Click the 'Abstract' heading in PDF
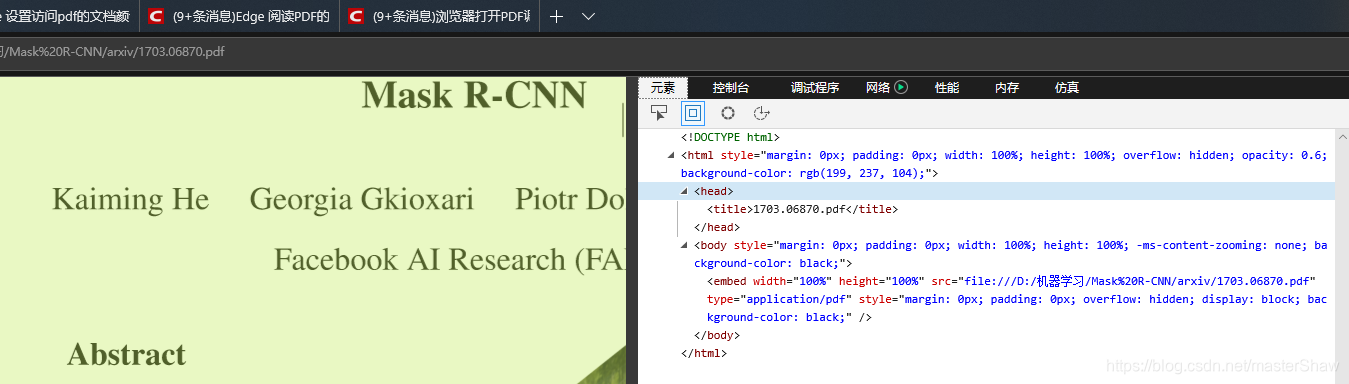Image resolution: width=1349 pixels, height=384 pixels. (x=127, y=354)
